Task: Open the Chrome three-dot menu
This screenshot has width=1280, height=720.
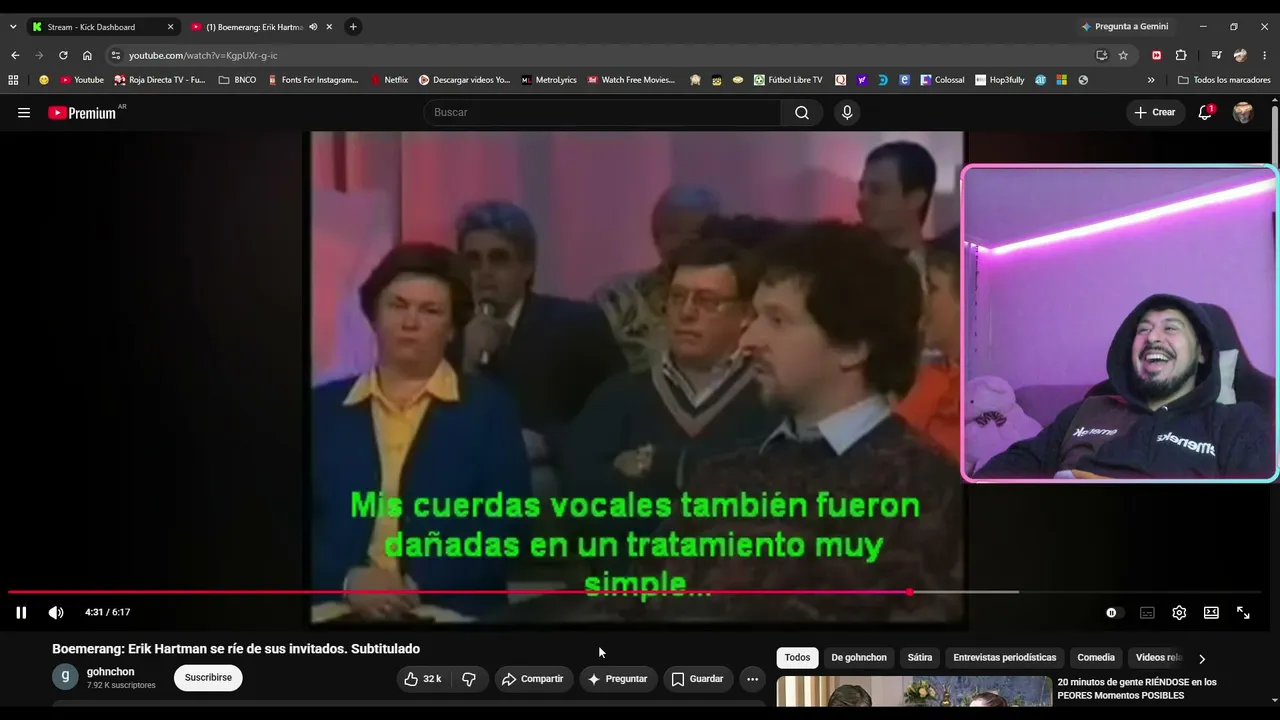Action: coord(1265,55)
